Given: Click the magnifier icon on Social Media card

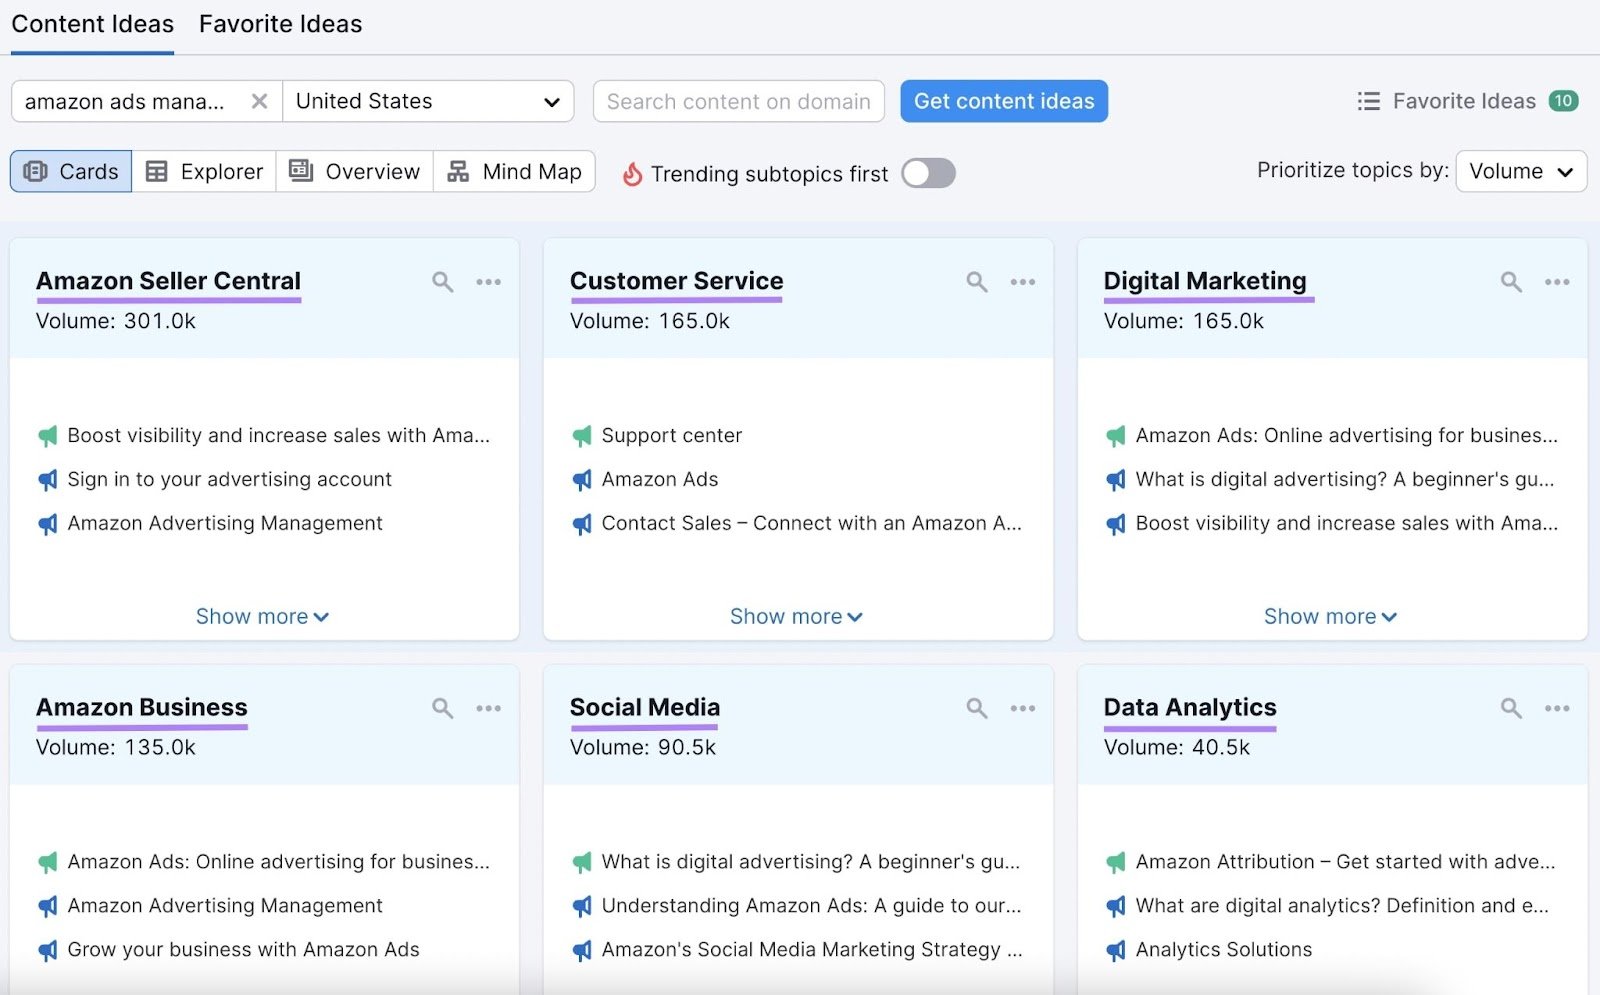Looking at the screenshot, I should pyautogui.click(x=976, y=708).
